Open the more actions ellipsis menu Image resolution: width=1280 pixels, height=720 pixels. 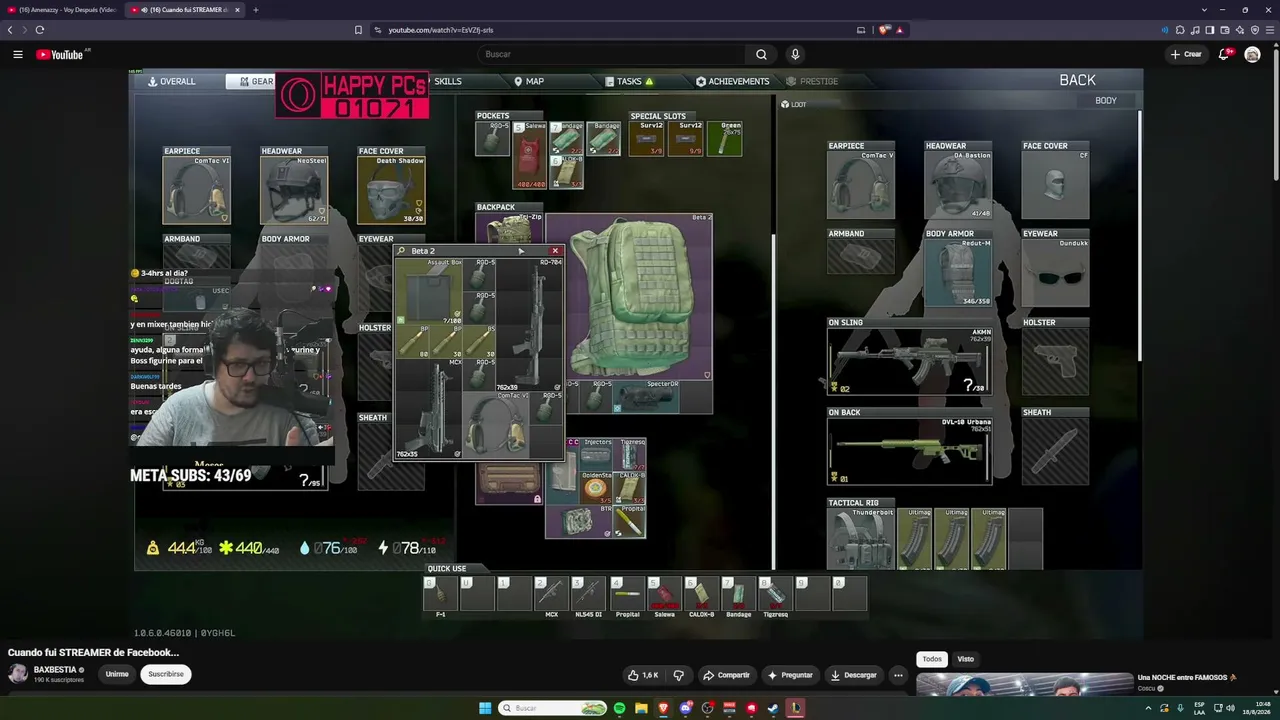(898, 675)
